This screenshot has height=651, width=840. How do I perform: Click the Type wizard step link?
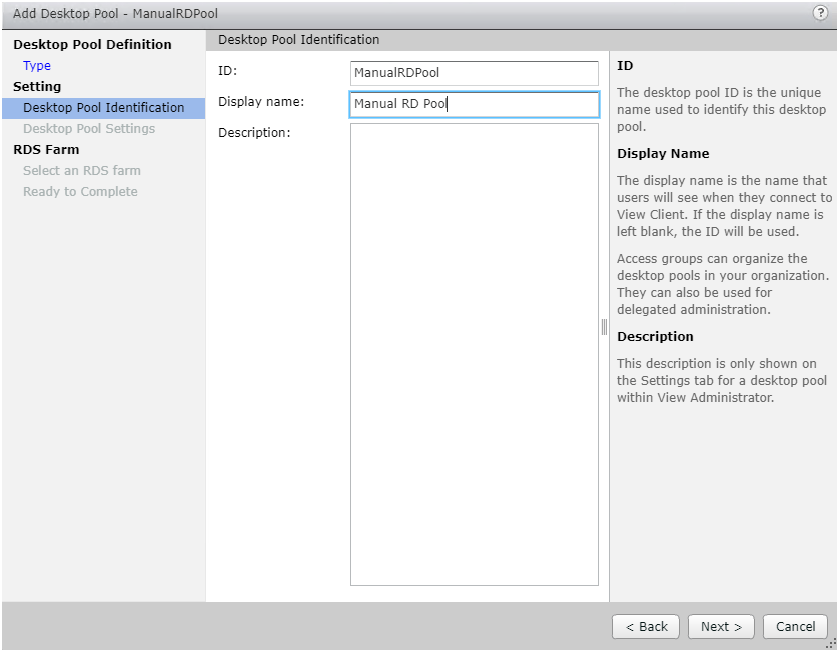[37, 65]
